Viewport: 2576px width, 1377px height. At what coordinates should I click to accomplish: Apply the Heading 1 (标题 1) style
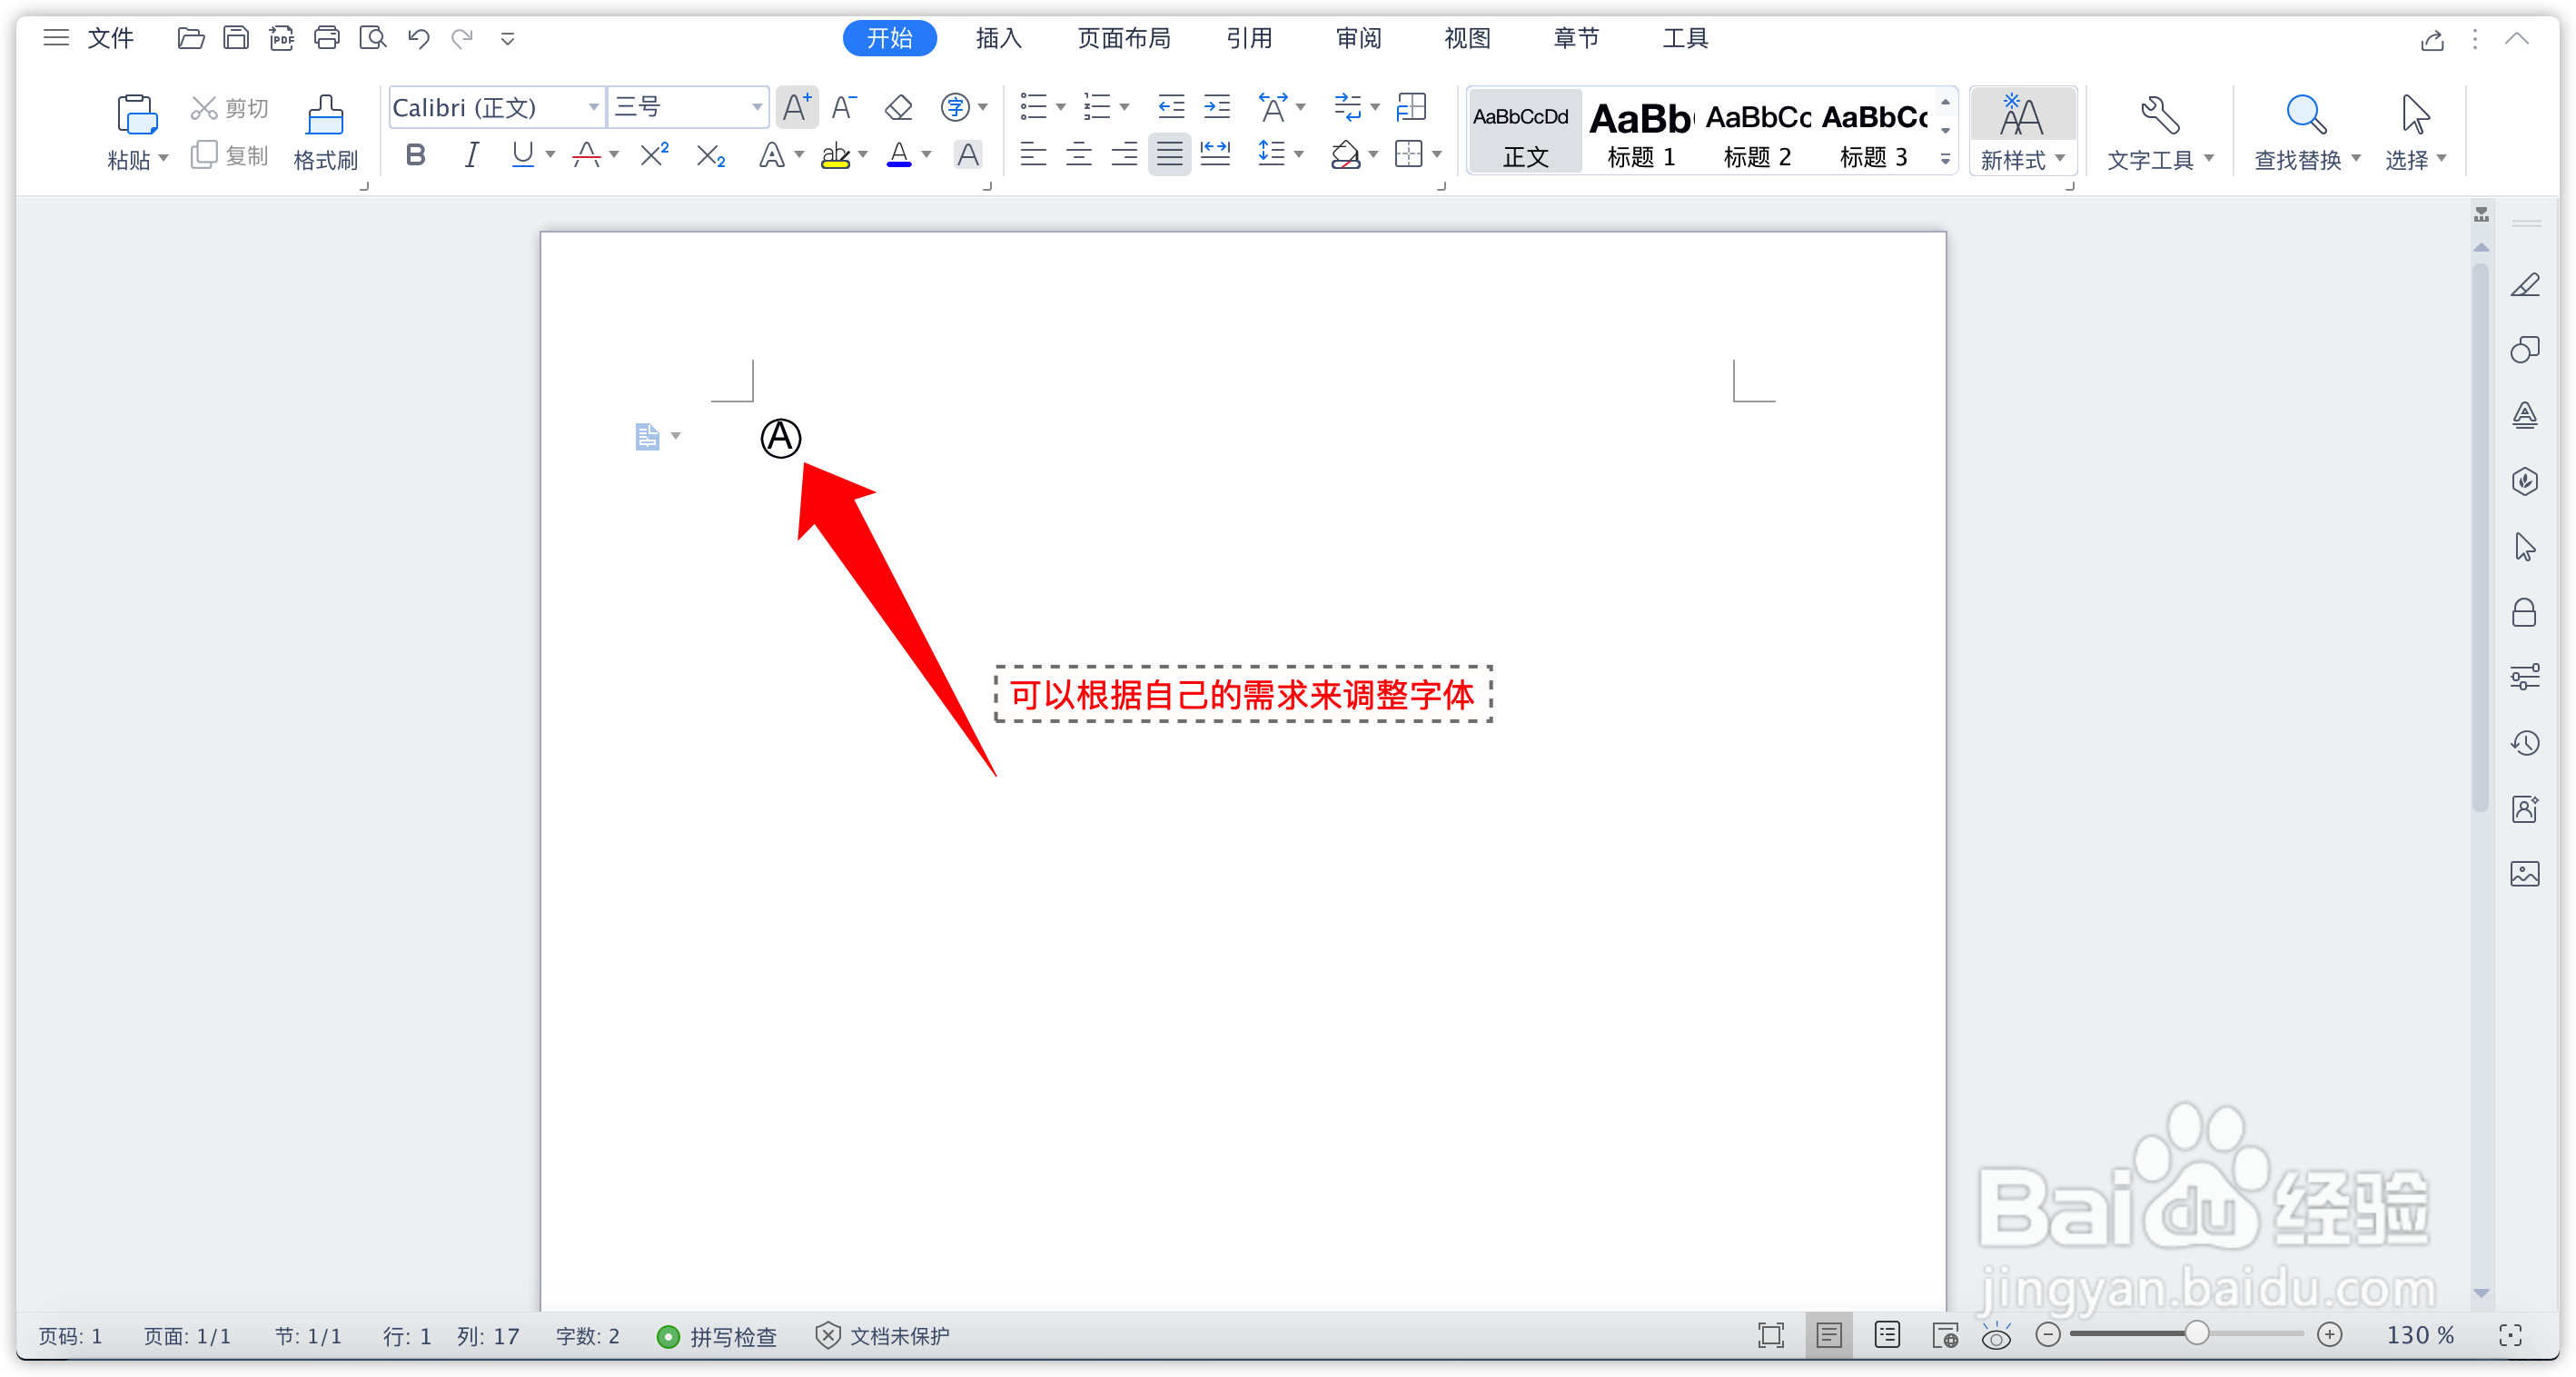[1640, 132]
